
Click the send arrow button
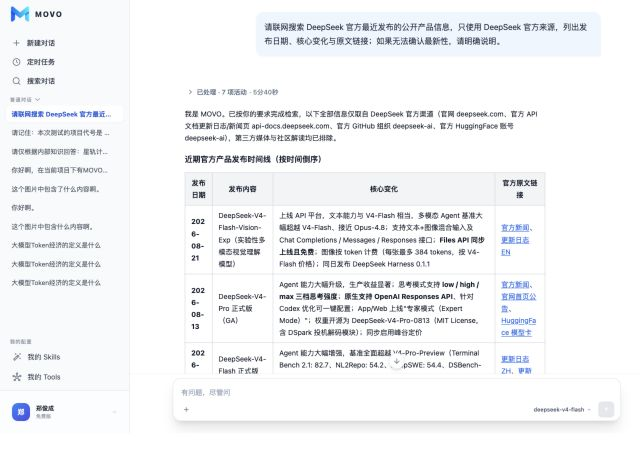click(606, 409)
